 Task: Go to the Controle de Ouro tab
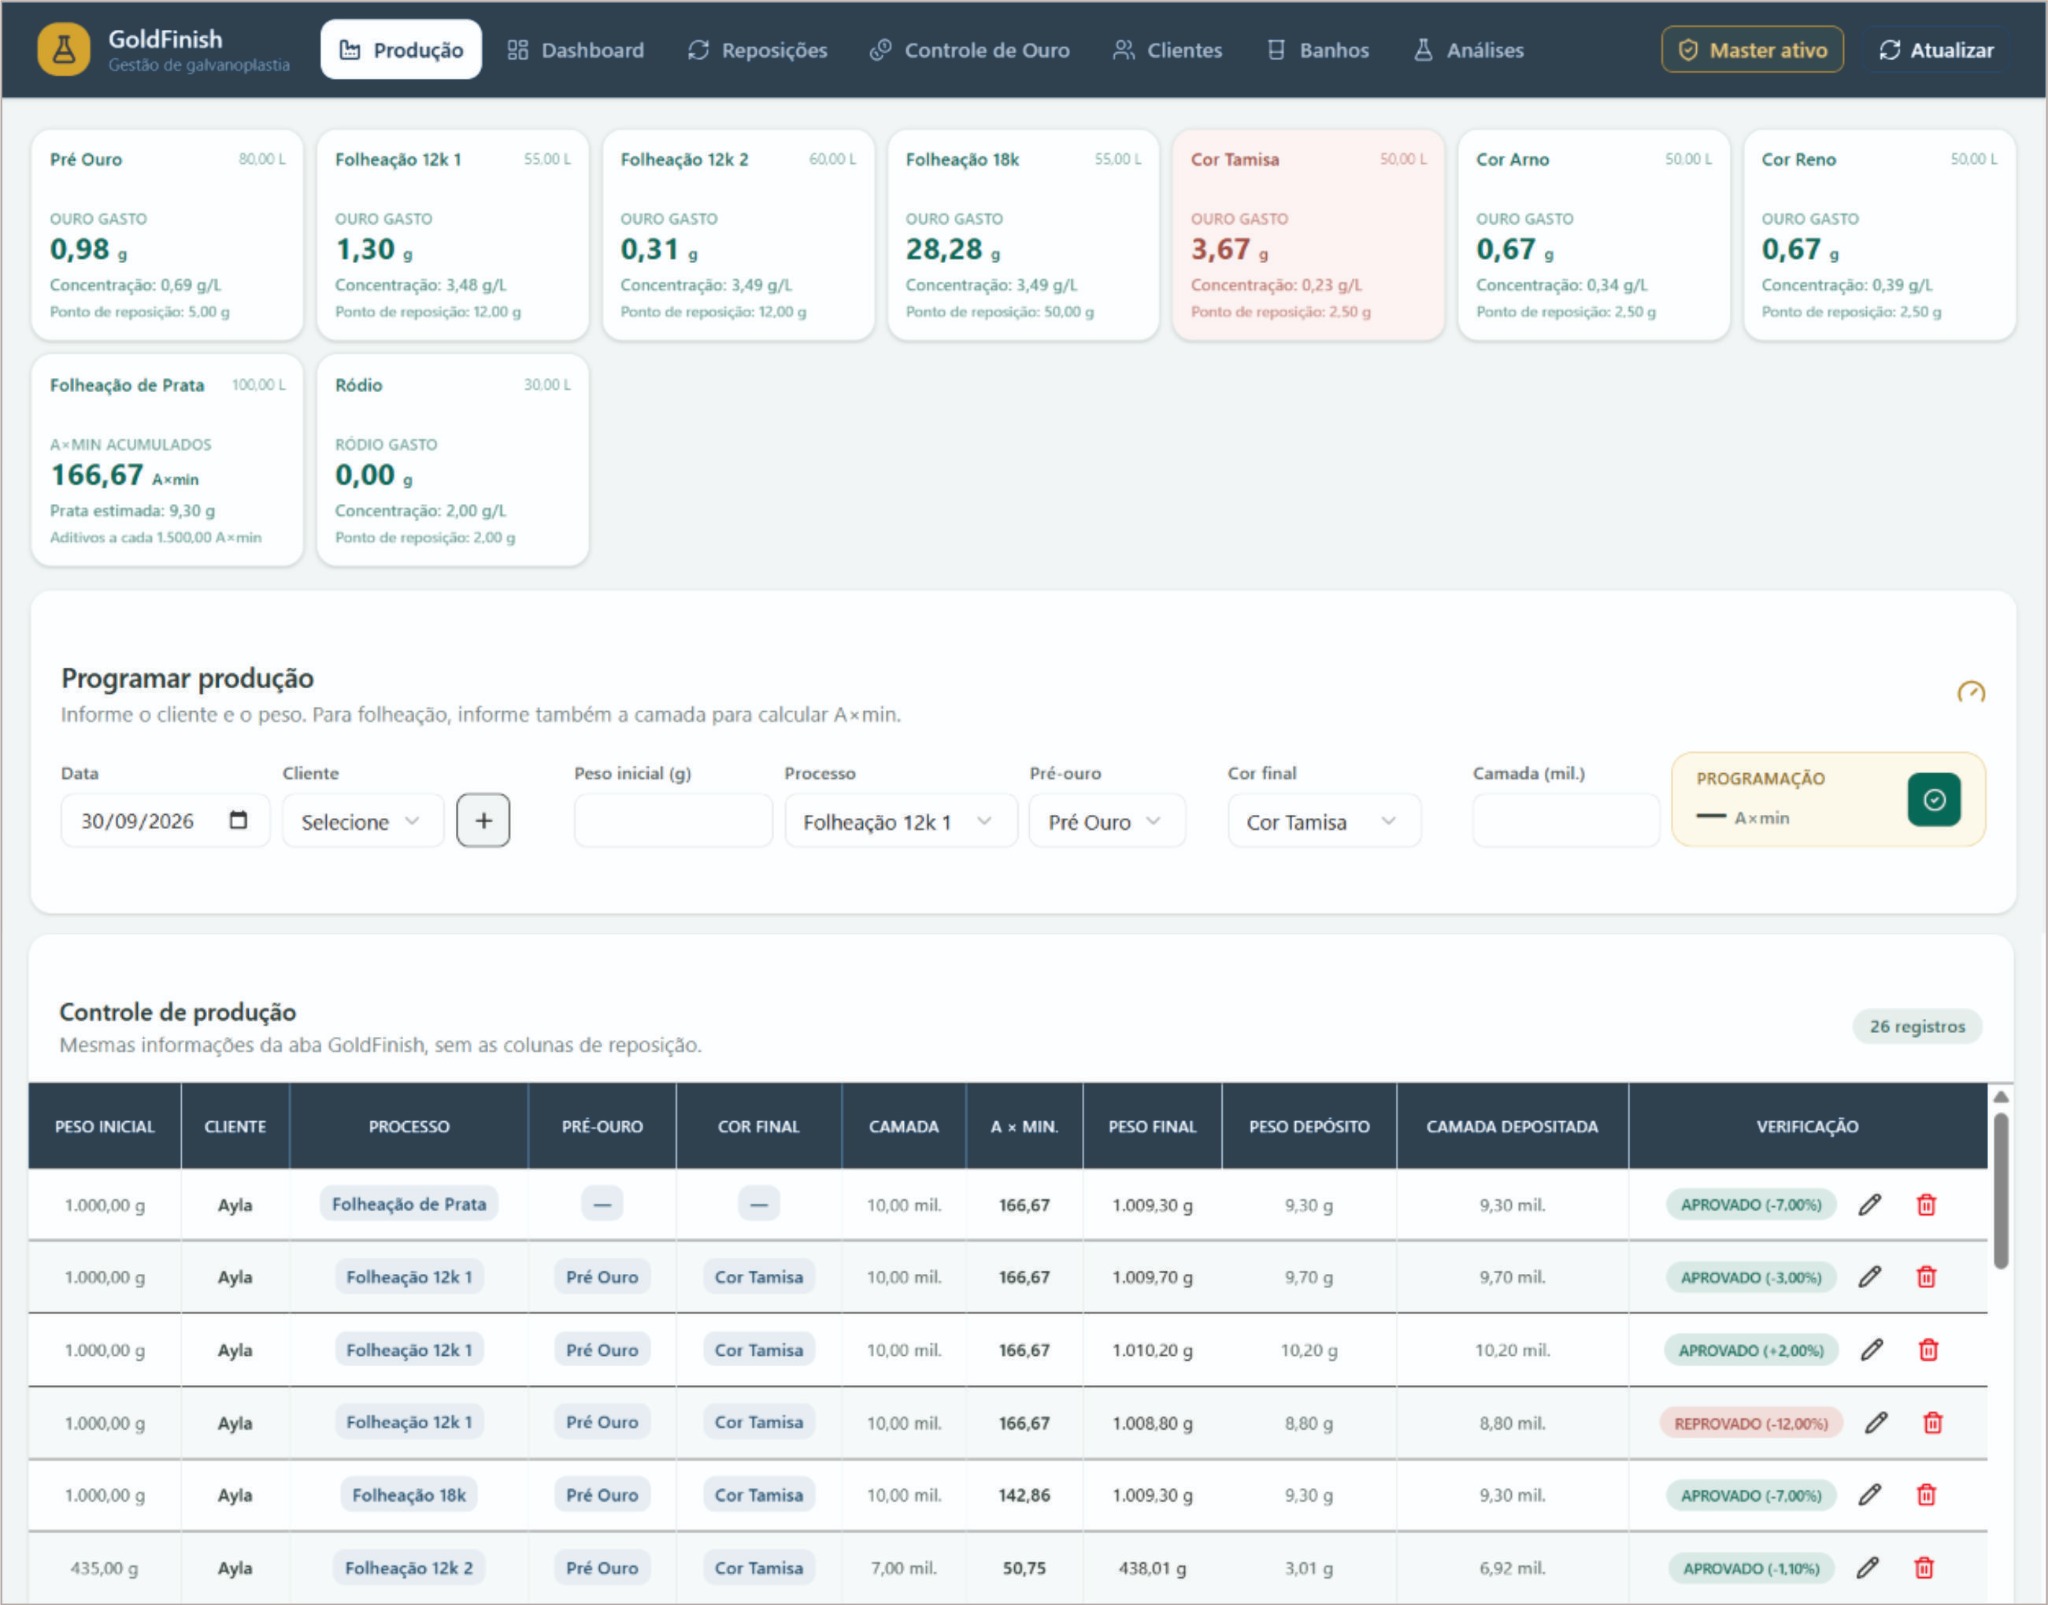(969, 50)
